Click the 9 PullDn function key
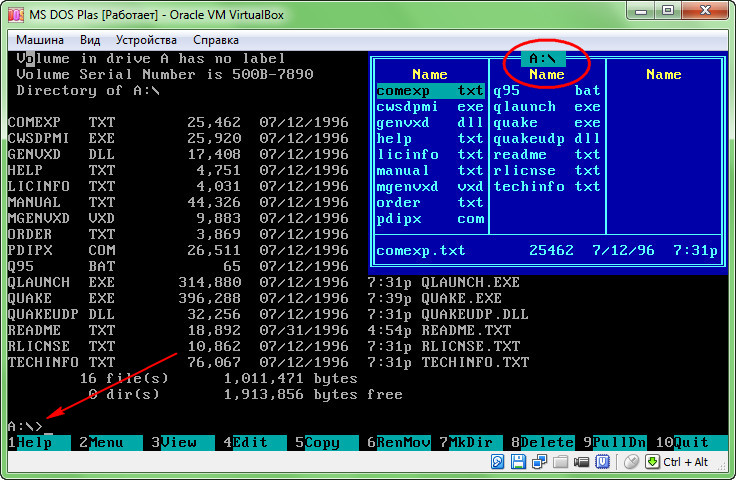 (x=614, y=442)
